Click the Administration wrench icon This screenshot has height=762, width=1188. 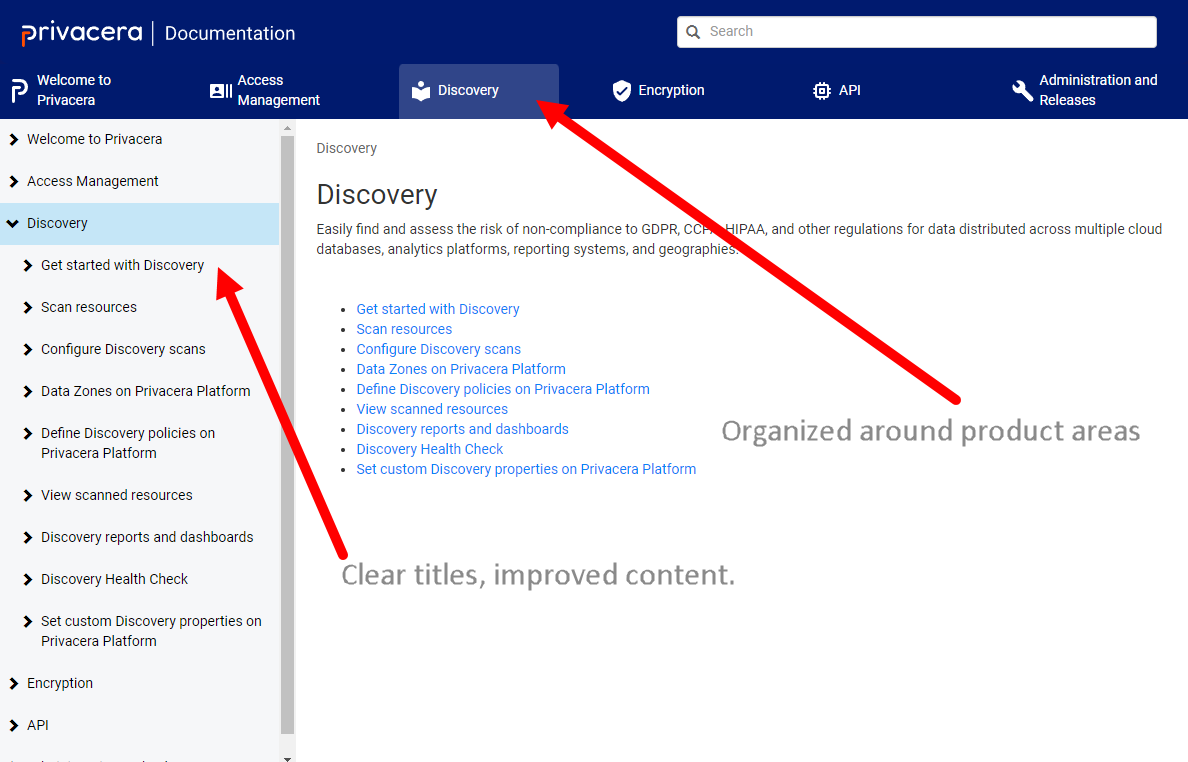pos(1022,91)
